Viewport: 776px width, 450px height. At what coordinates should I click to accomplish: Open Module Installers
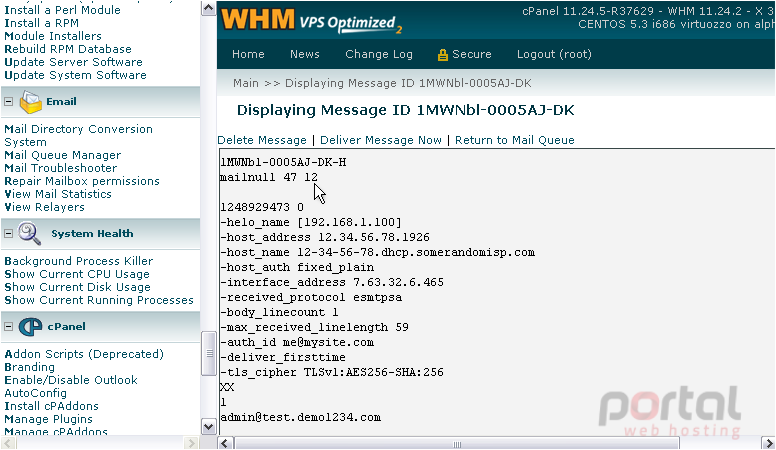53,36
